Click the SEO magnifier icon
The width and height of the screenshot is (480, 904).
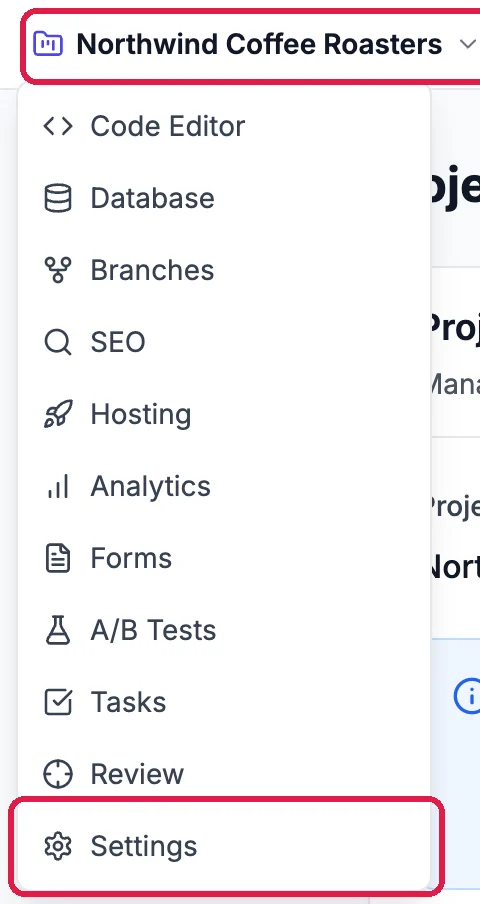pos(58,342)
